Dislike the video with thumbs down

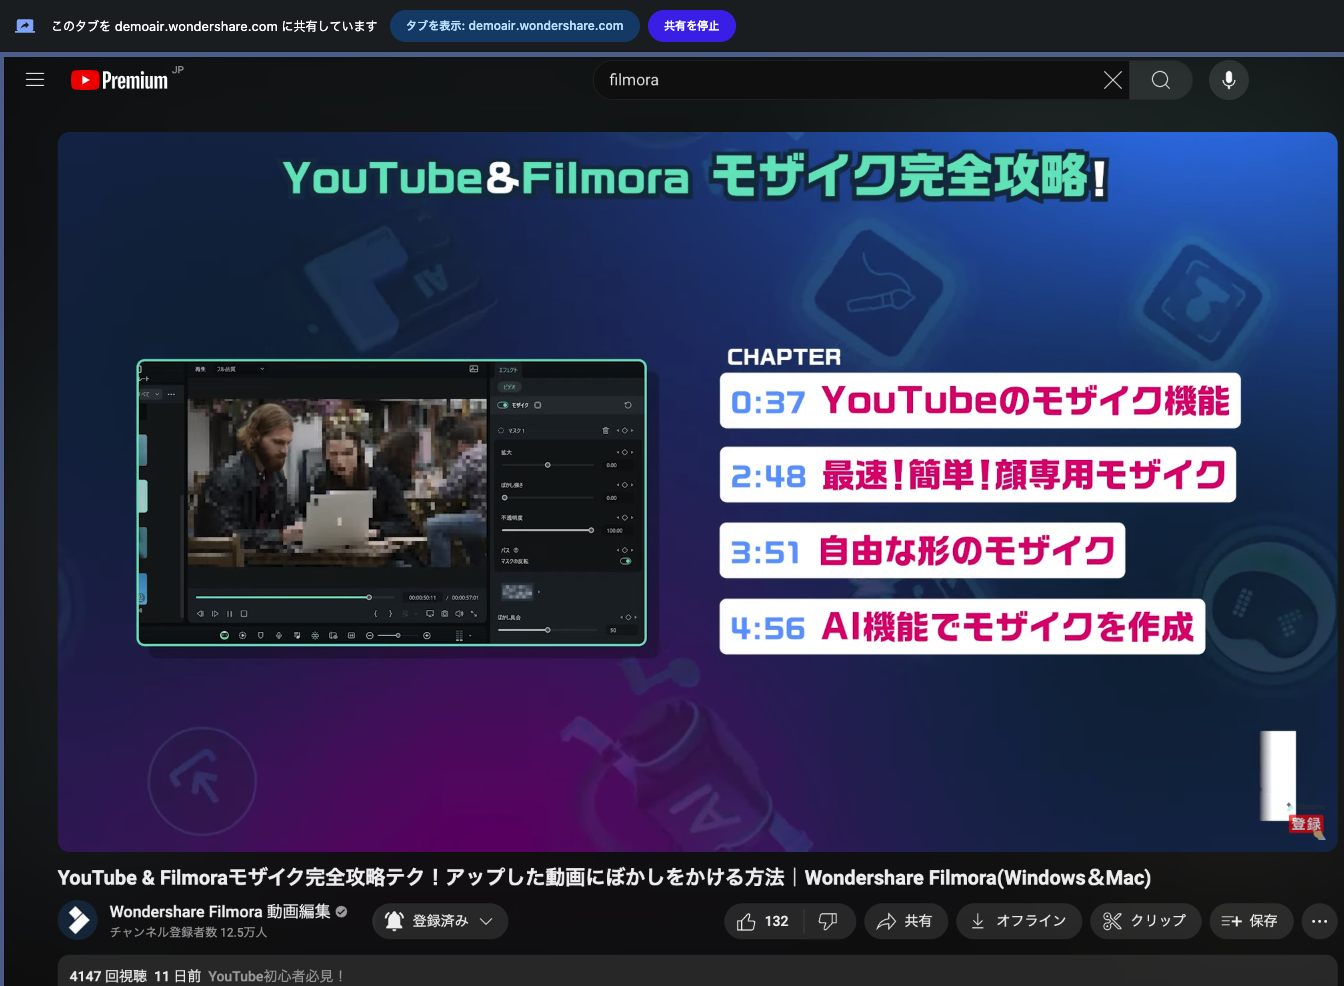point(828,921)
